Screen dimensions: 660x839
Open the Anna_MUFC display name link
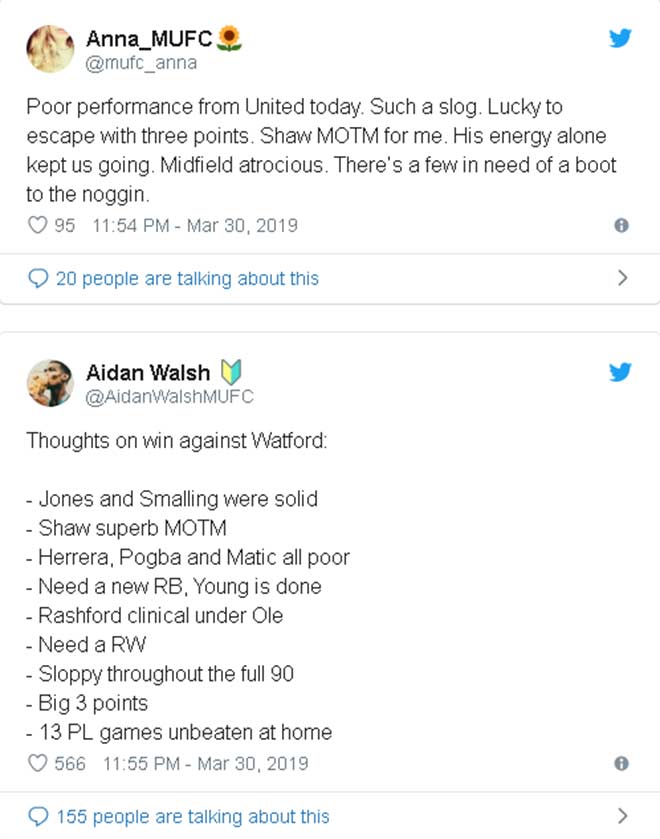150,39
